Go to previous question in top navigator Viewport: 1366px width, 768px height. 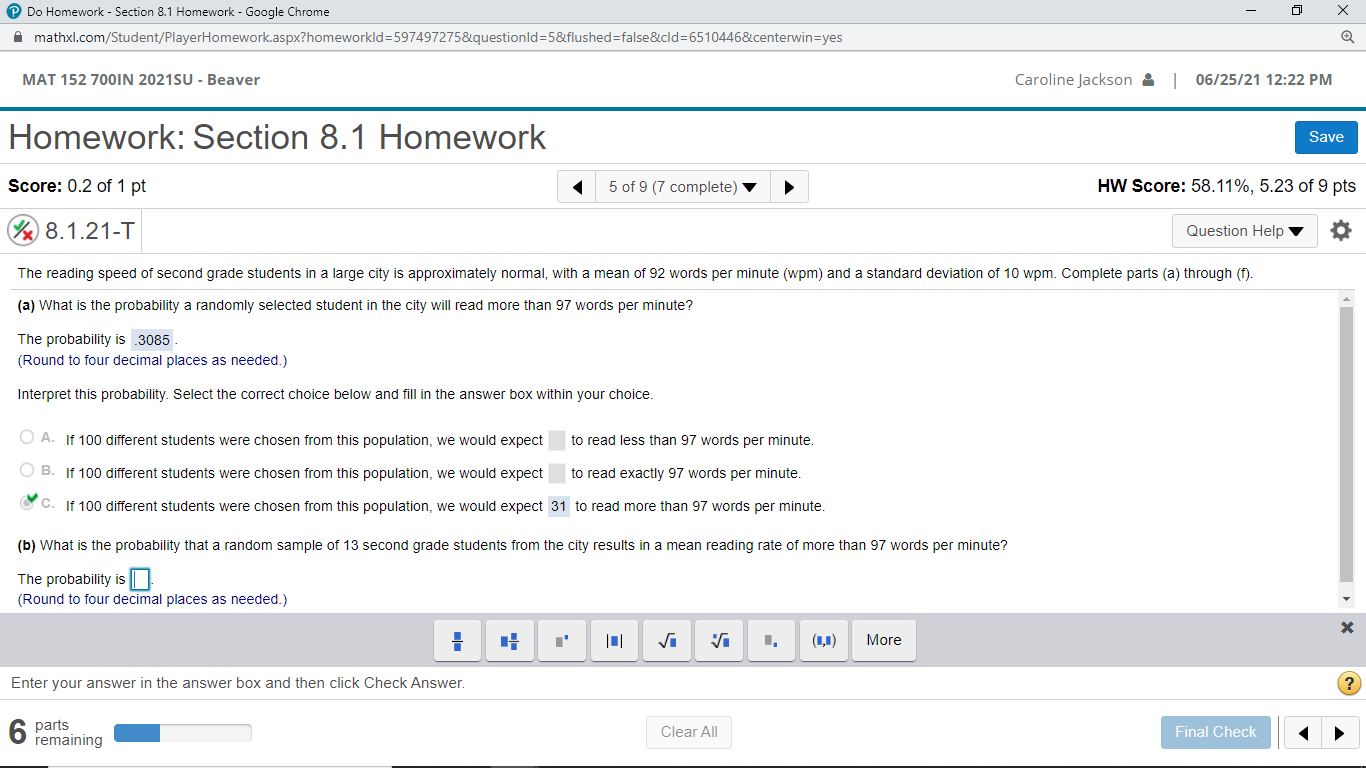click(577, 187)
